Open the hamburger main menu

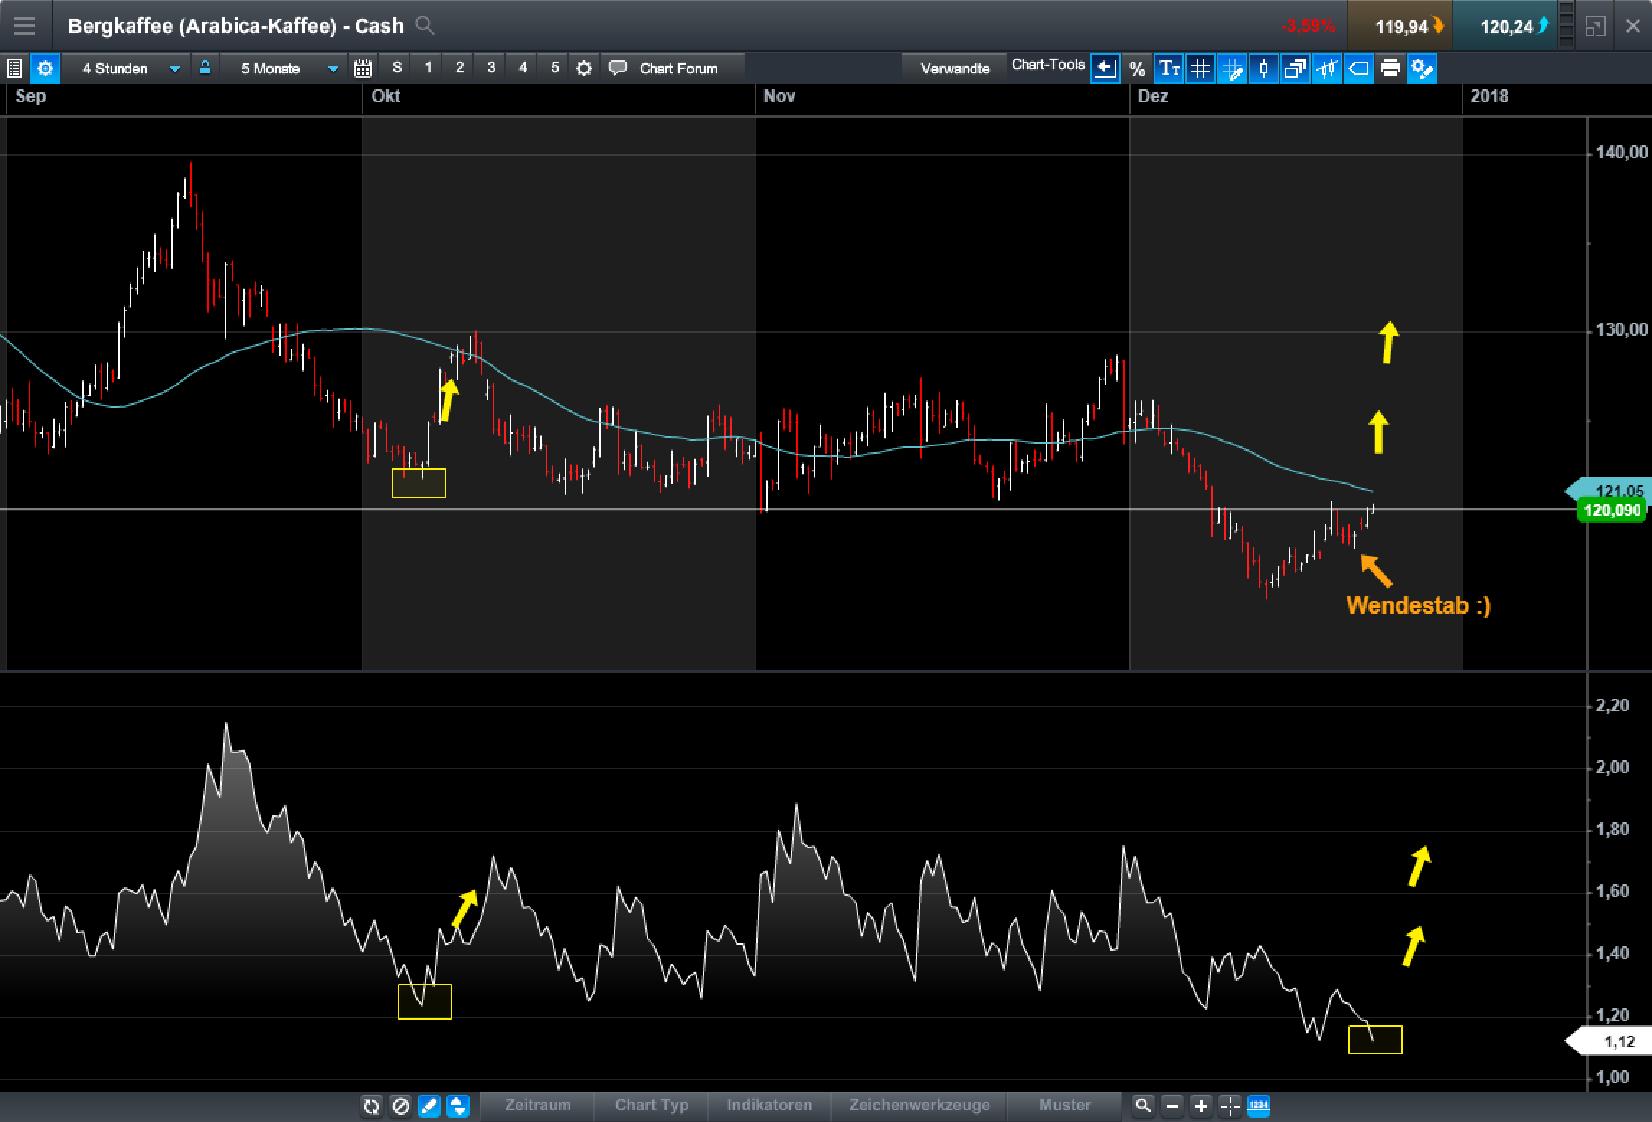(24, 26)
